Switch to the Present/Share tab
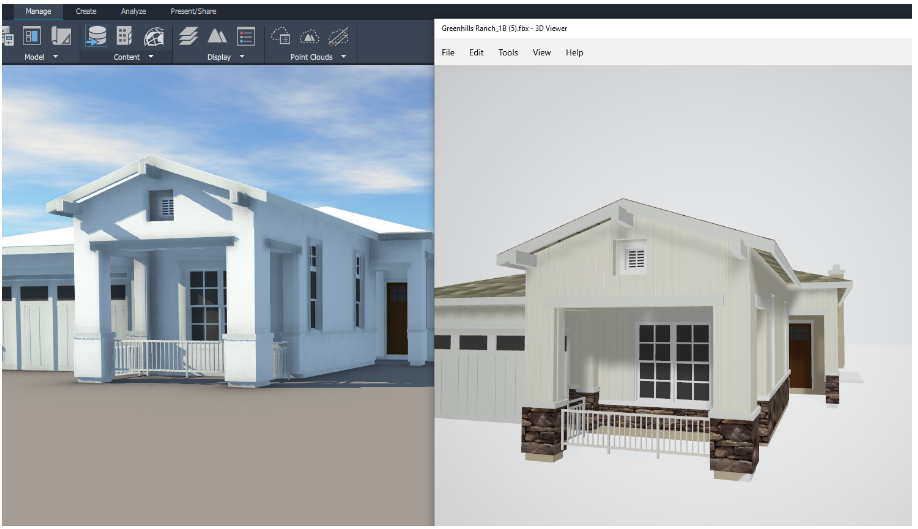The width and height of the screenshot is (918, 529). (x=193, y=11)
